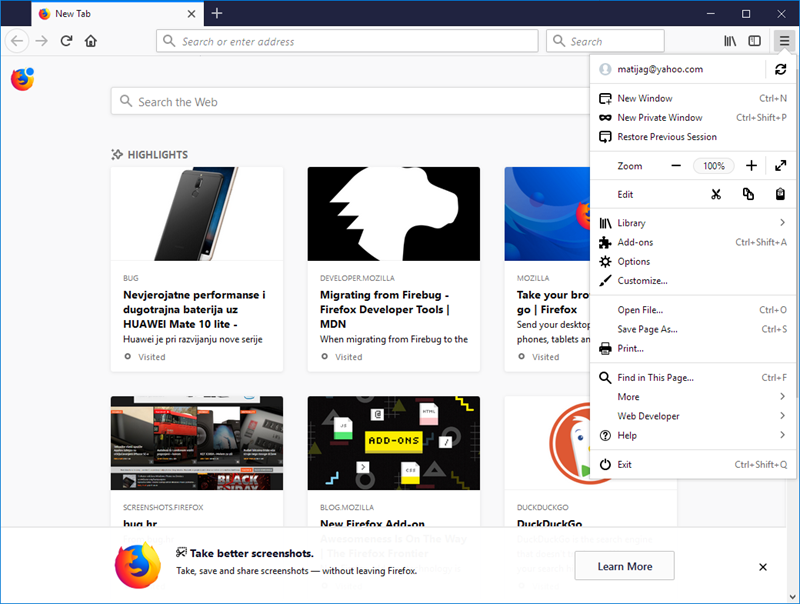Expand the Help submenu
This screenshot has height=604, width=800.
(692, 435)
